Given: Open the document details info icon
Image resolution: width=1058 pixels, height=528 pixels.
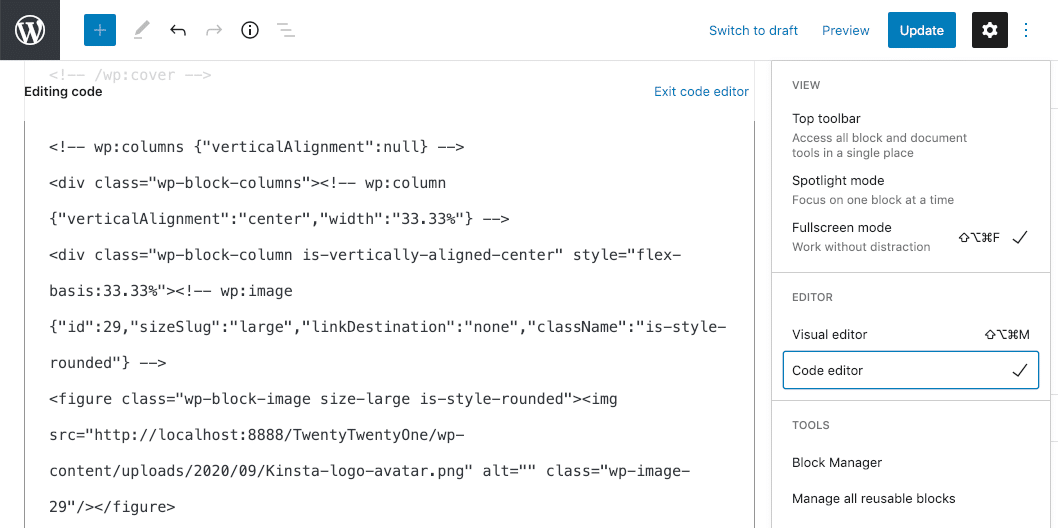Looking at the screenshot, I should pyautogui.click(x=250, y=30).
